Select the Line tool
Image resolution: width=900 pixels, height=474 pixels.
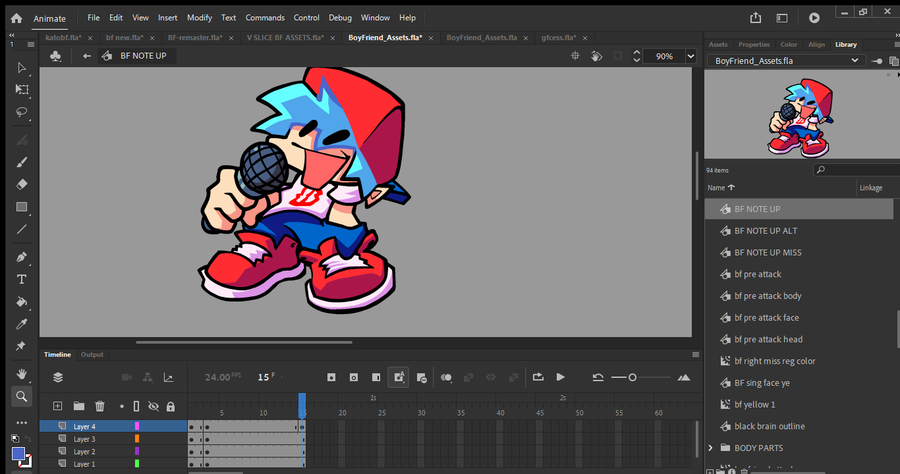[21, 230]
